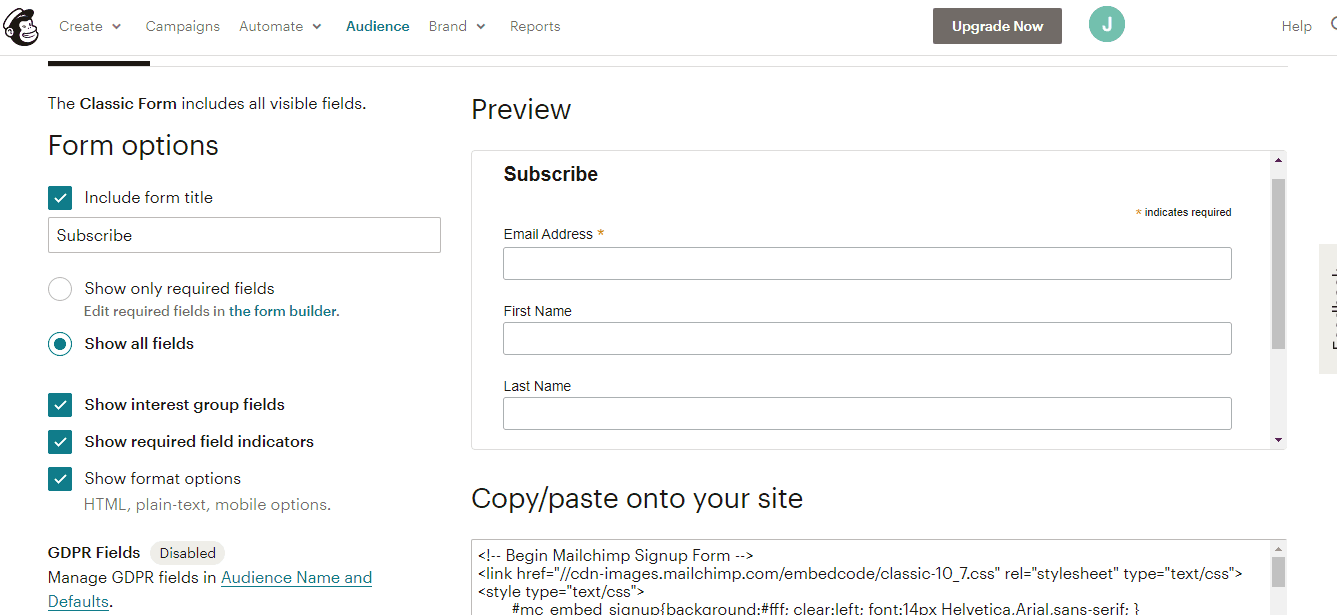
Task: Open the Reports section
Action: 534,26
